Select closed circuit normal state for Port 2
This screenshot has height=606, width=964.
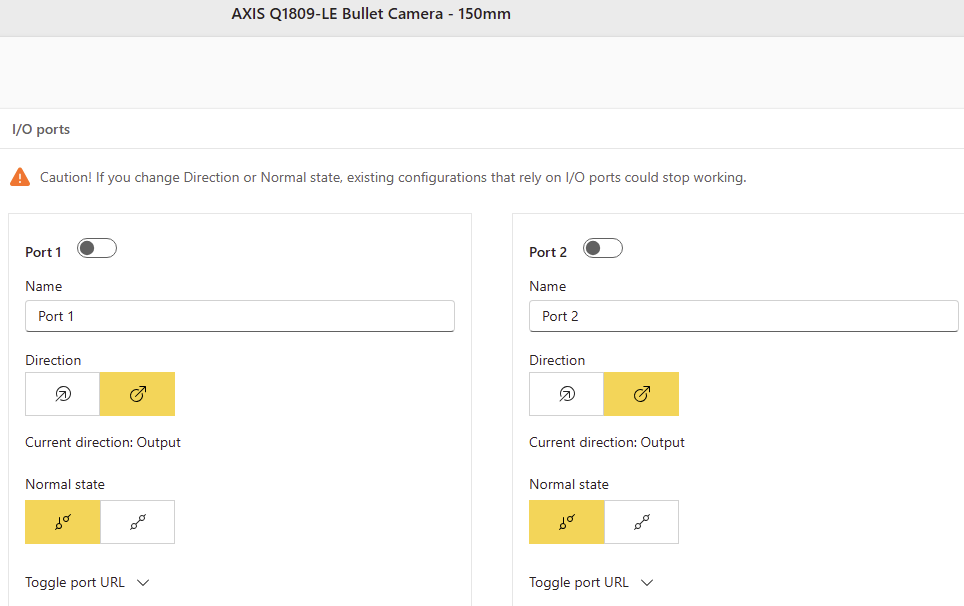(642, 522)
